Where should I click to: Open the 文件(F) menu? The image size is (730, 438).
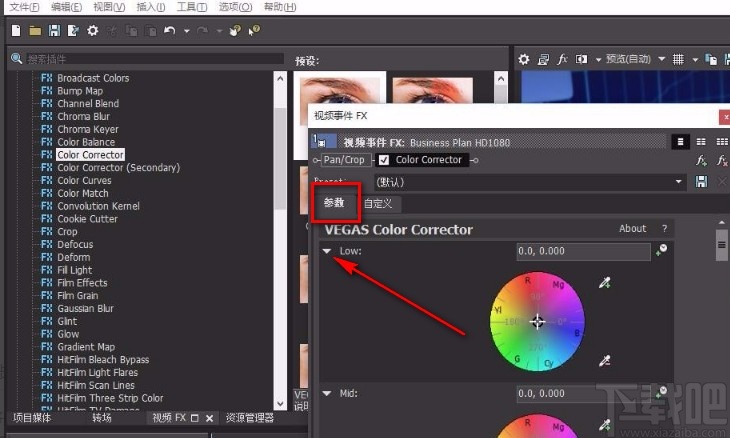coord(25,7)
